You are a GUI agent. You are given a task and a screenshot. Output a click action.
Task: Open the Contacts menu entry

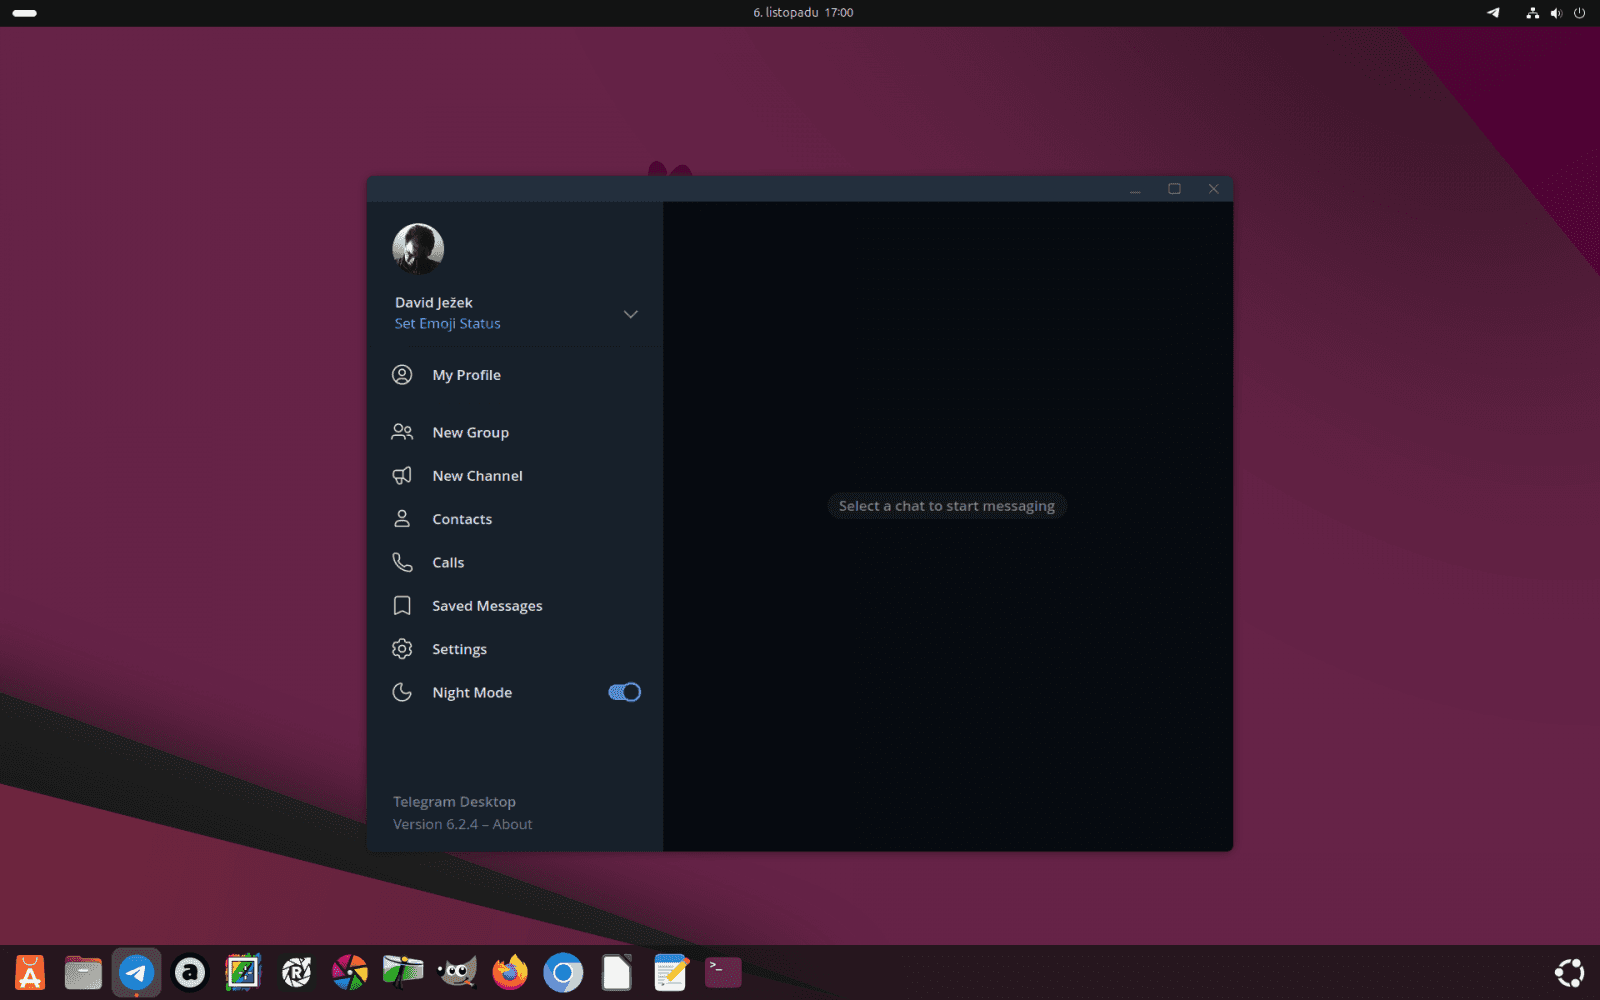point(462,519)
